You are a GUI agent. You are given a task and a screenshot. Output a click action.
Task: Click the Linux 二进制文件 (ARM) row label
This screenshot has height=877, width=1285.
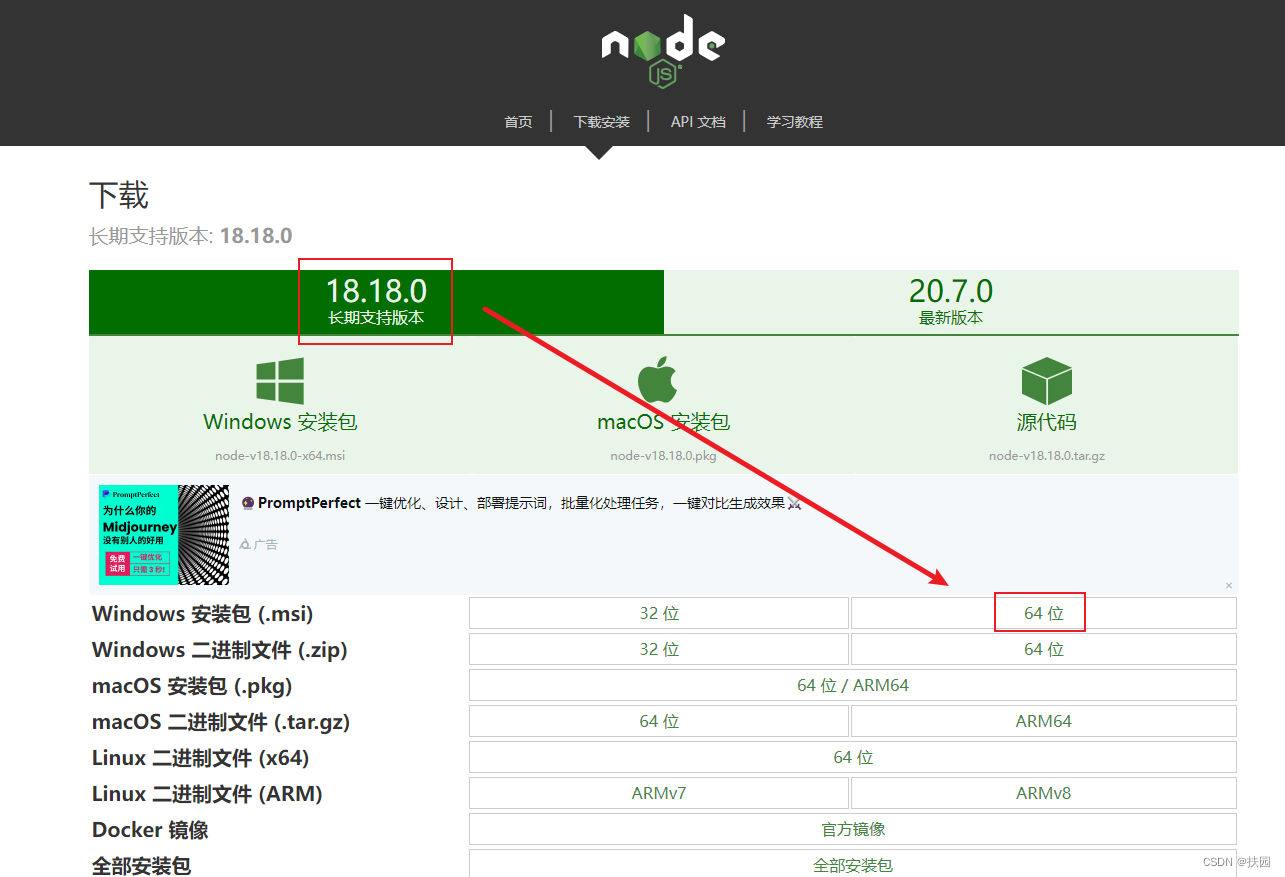[x=207, y=793]
